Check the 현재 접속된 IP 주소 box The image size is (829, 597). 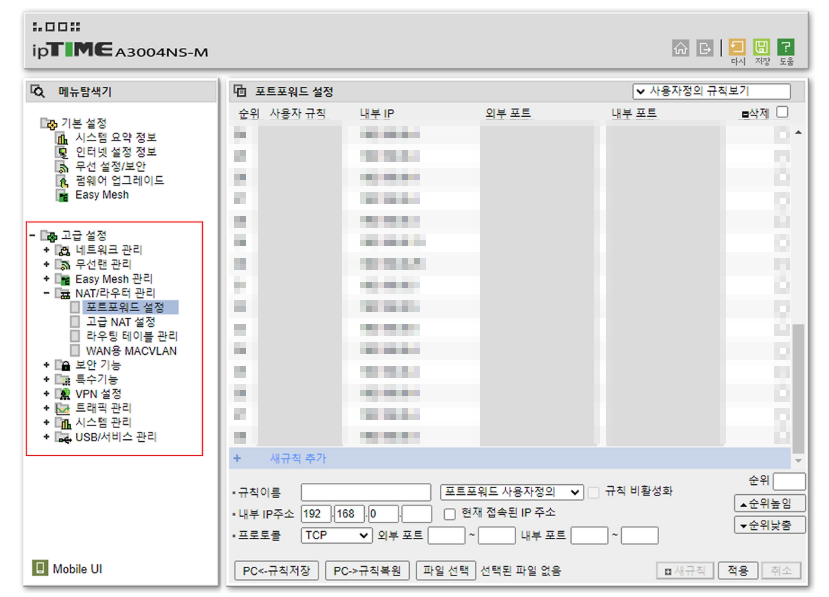pos(449,514)
